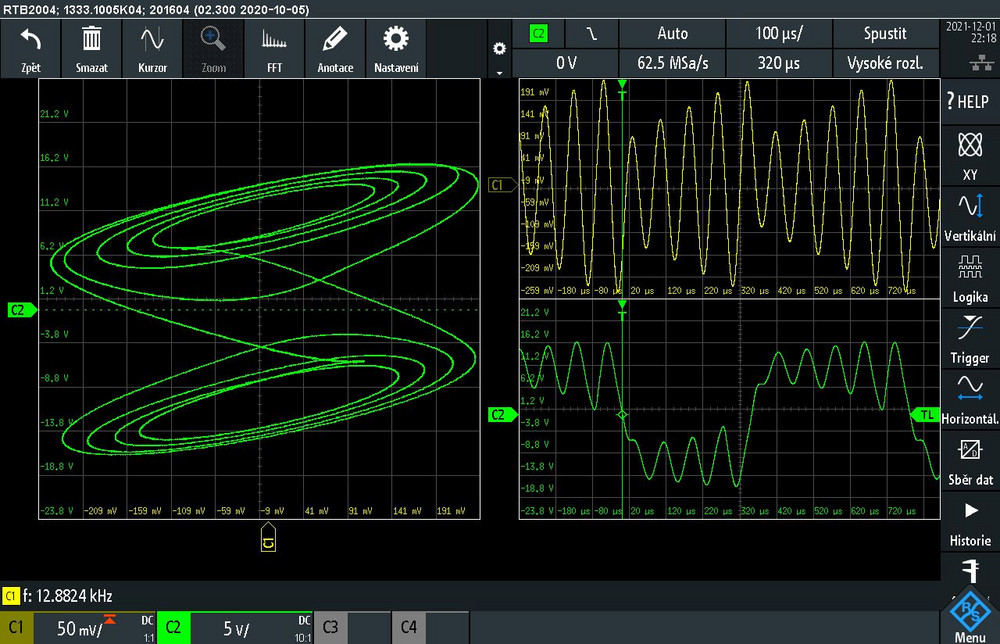
Task: Select the yellow C1 measurement label
Action: tap(10, 596)
